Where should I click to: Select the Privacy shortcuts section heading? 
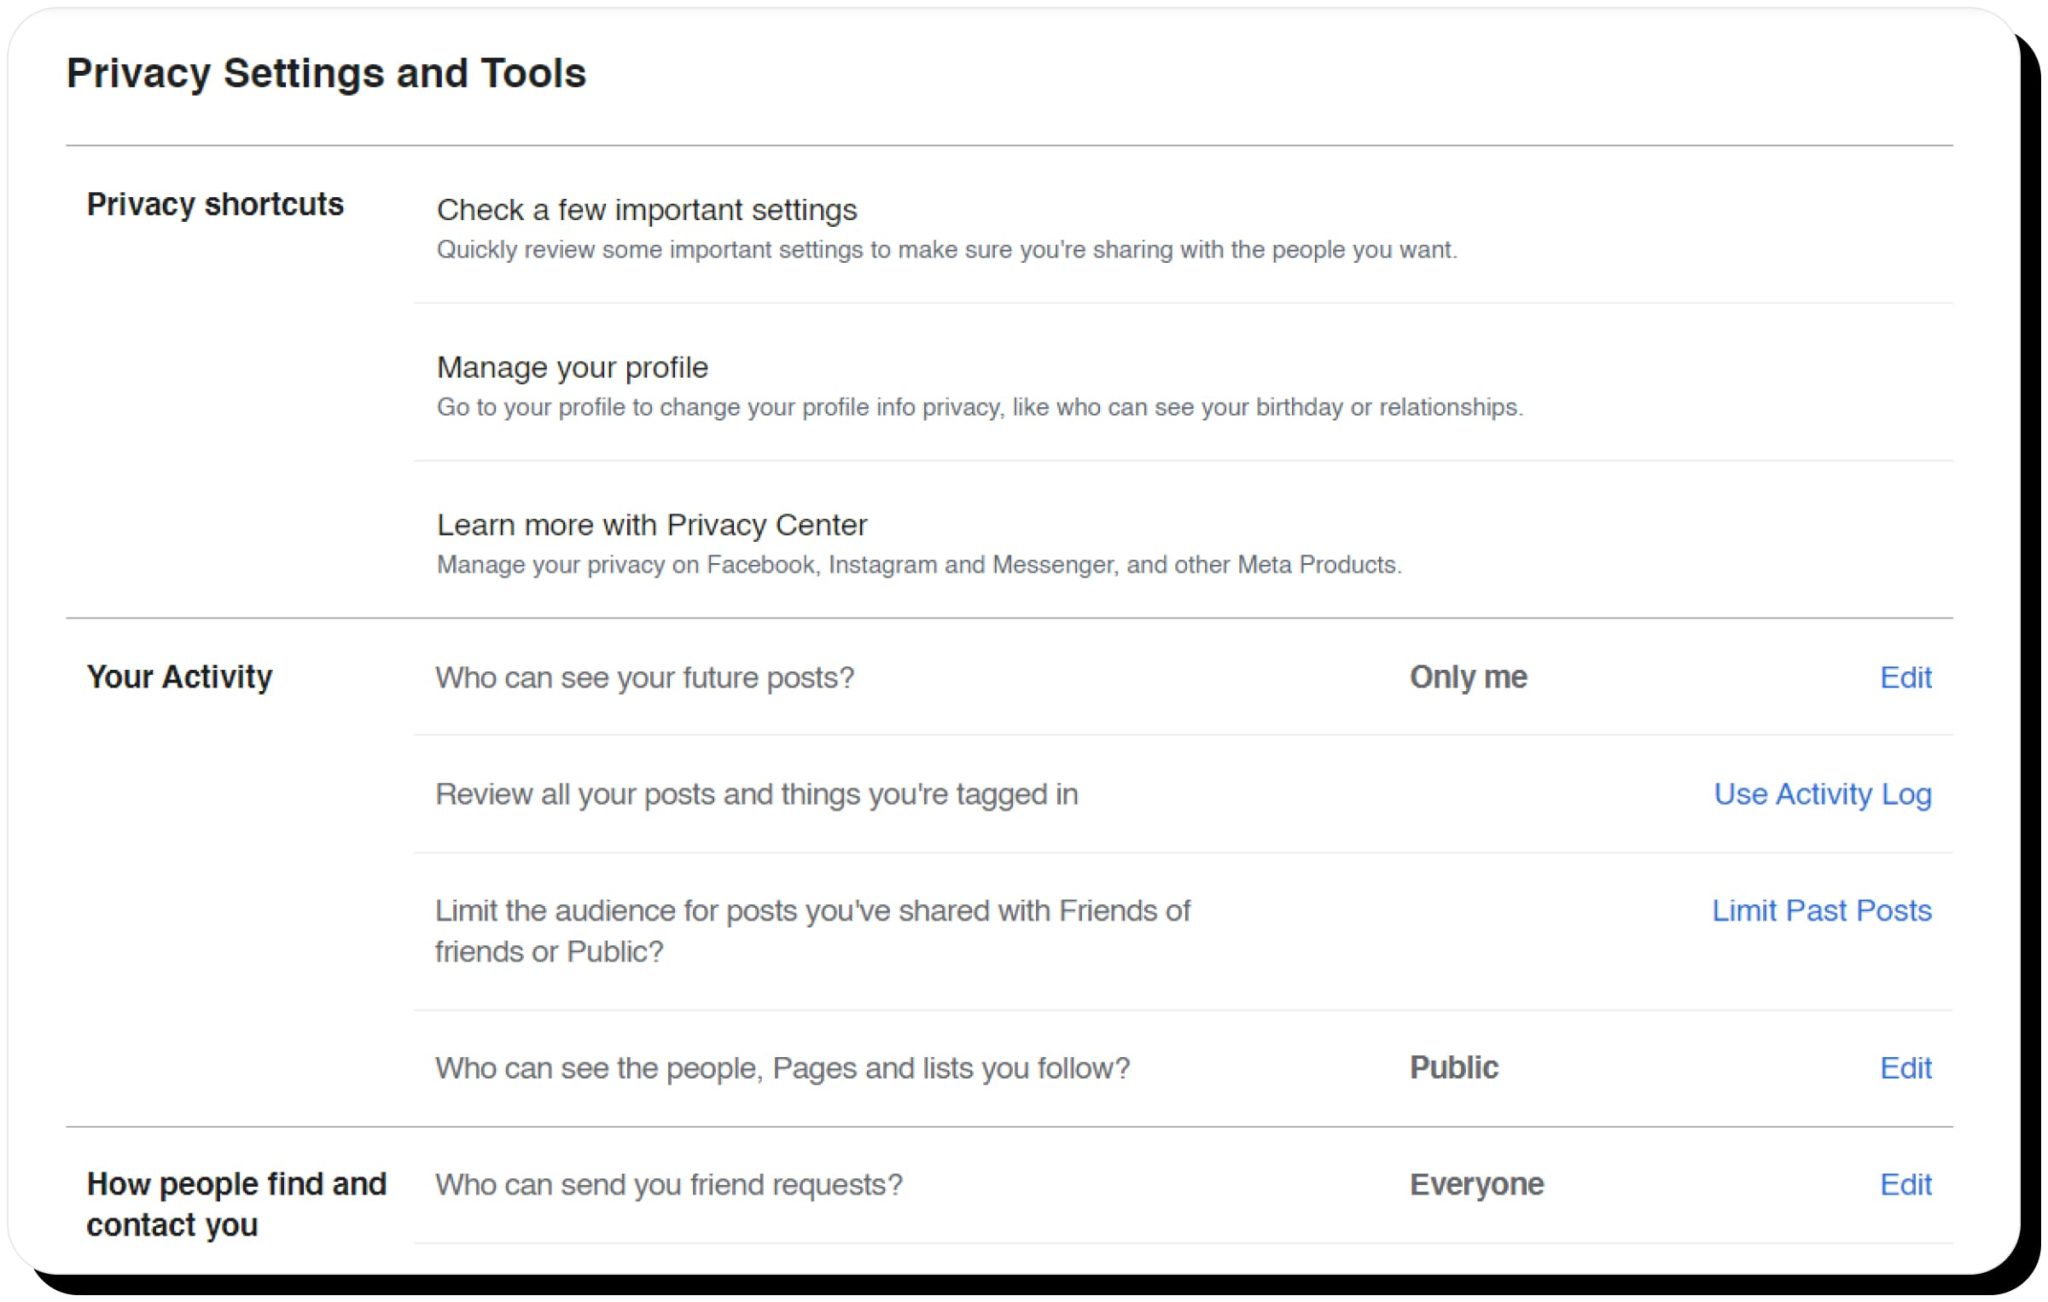(215, 205)
